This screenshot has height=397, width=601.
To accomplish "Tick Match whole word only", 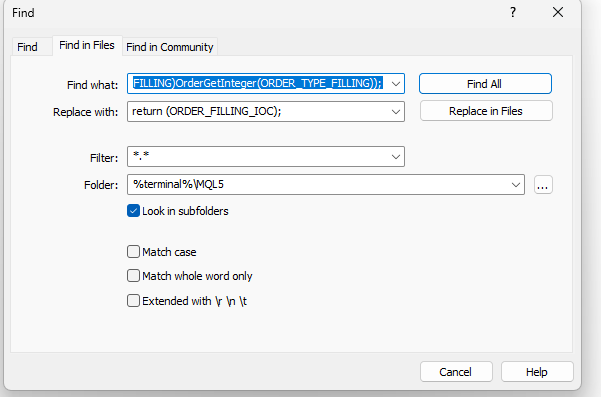I will (x=133, y=276).
